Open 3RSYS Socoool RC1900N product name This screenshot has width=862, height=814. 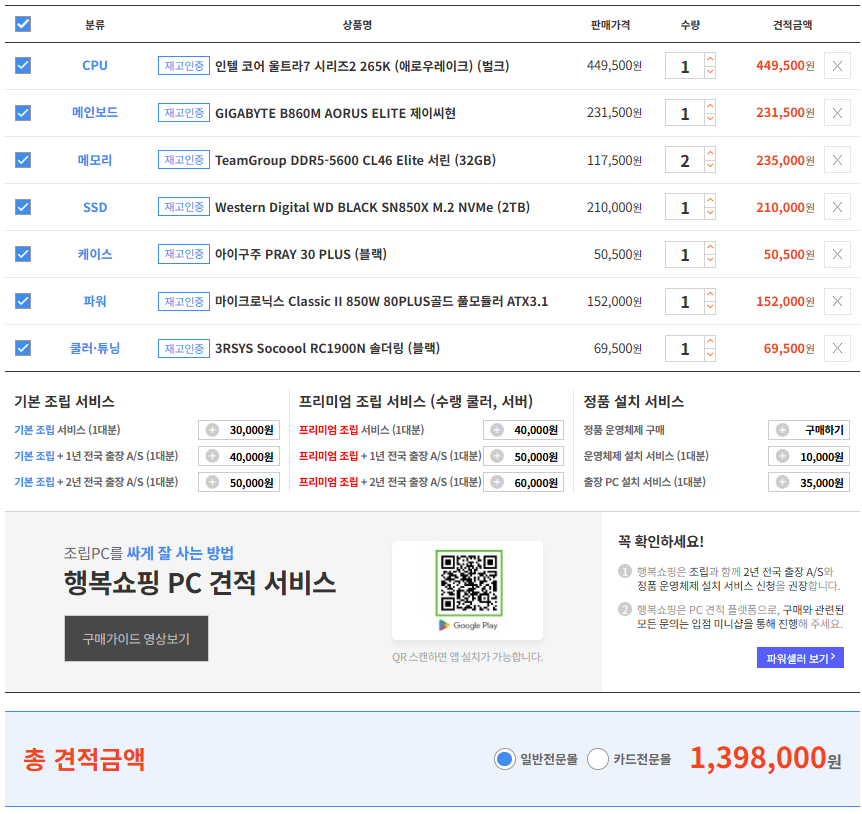[327, 348]
